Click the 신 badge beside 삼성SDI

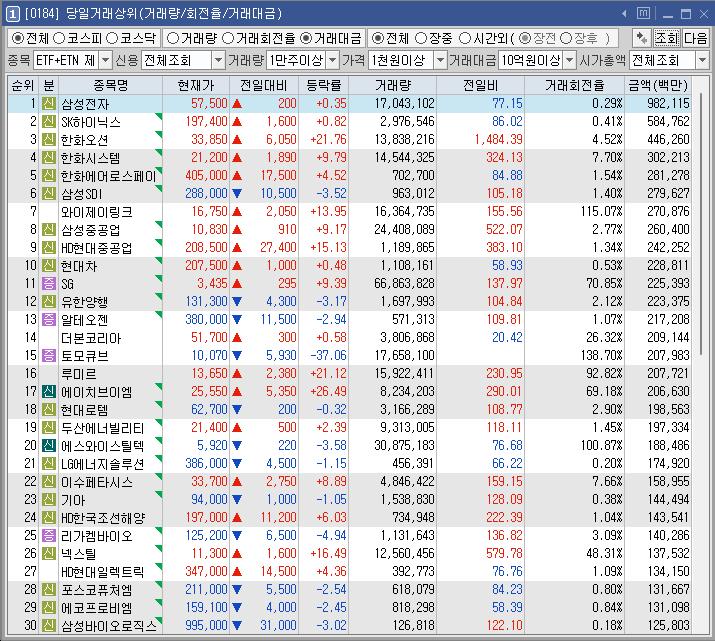tap(49, 193)
